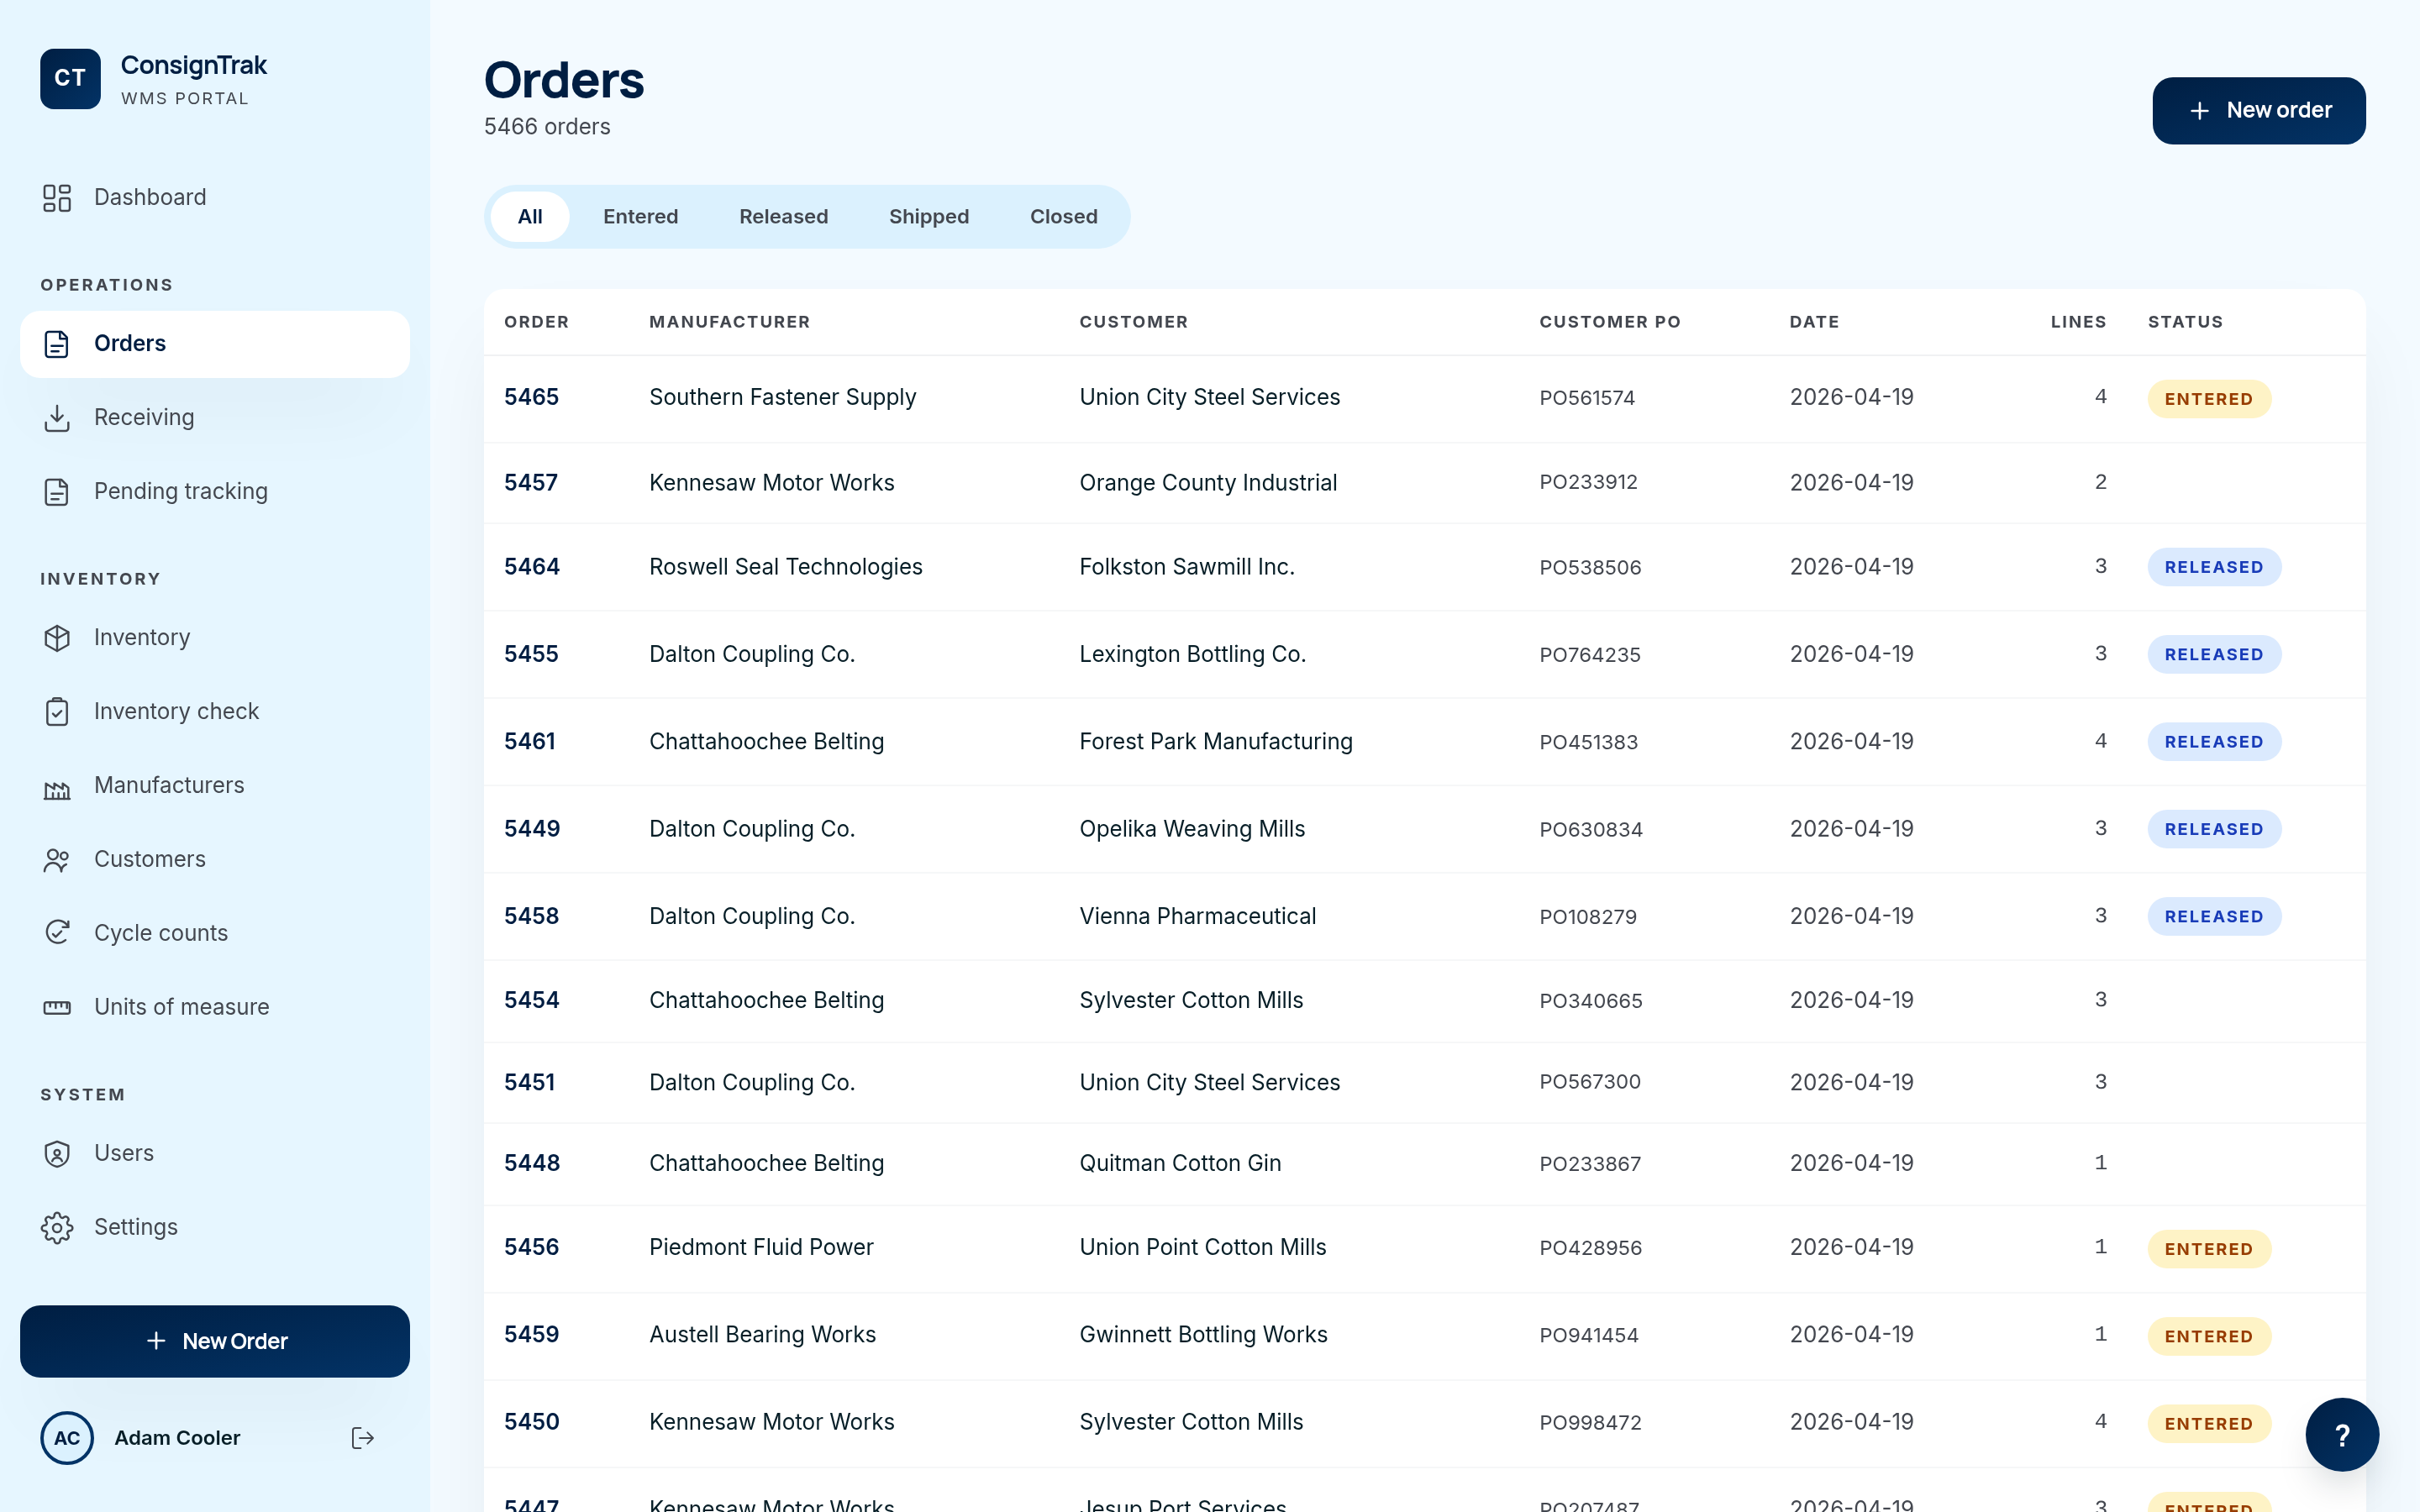
Task: Click the Inventory box icon
Action: click(57, 637)
